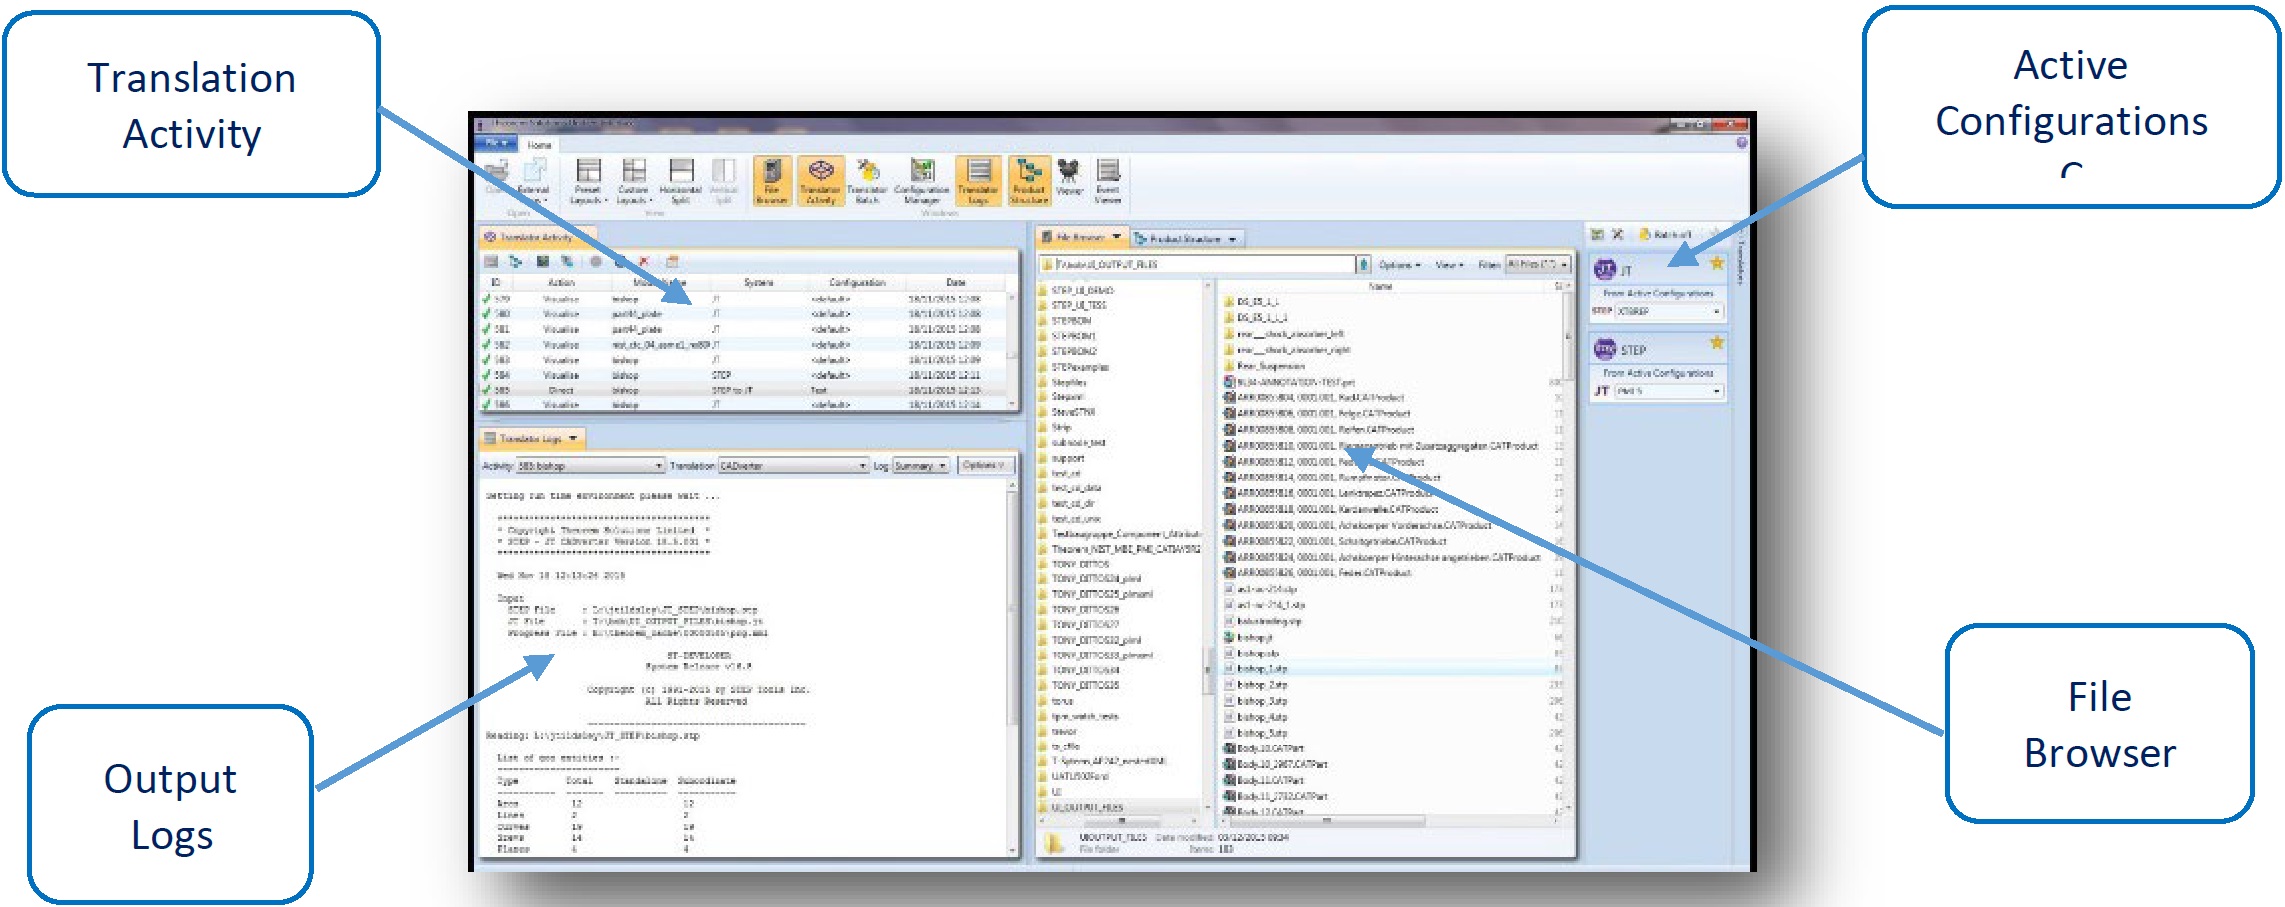Image resolution: width=2285 pixels, height=907 pixels.
Task: Sort file list by Name header
Action: (x=1381, y=286)
